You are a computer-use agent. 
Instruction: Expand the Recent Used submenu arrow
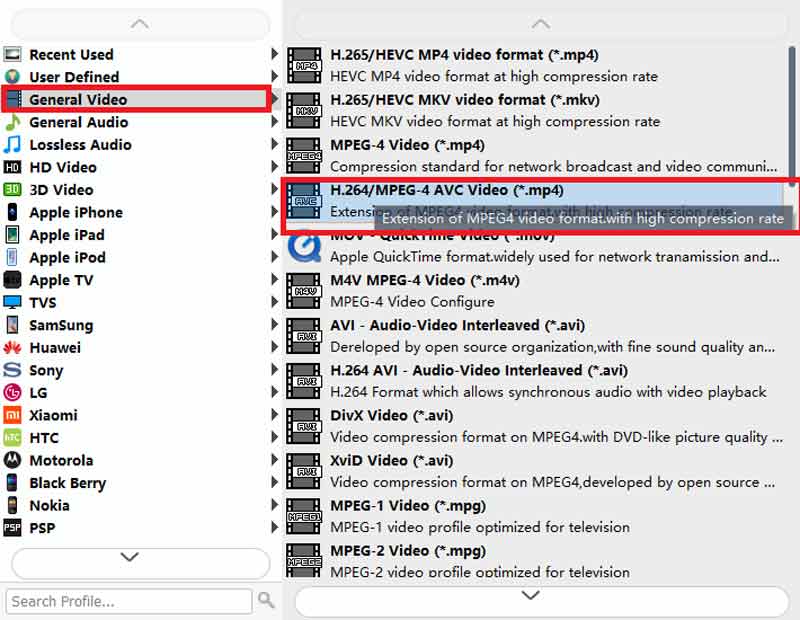(x=274, y=54)
